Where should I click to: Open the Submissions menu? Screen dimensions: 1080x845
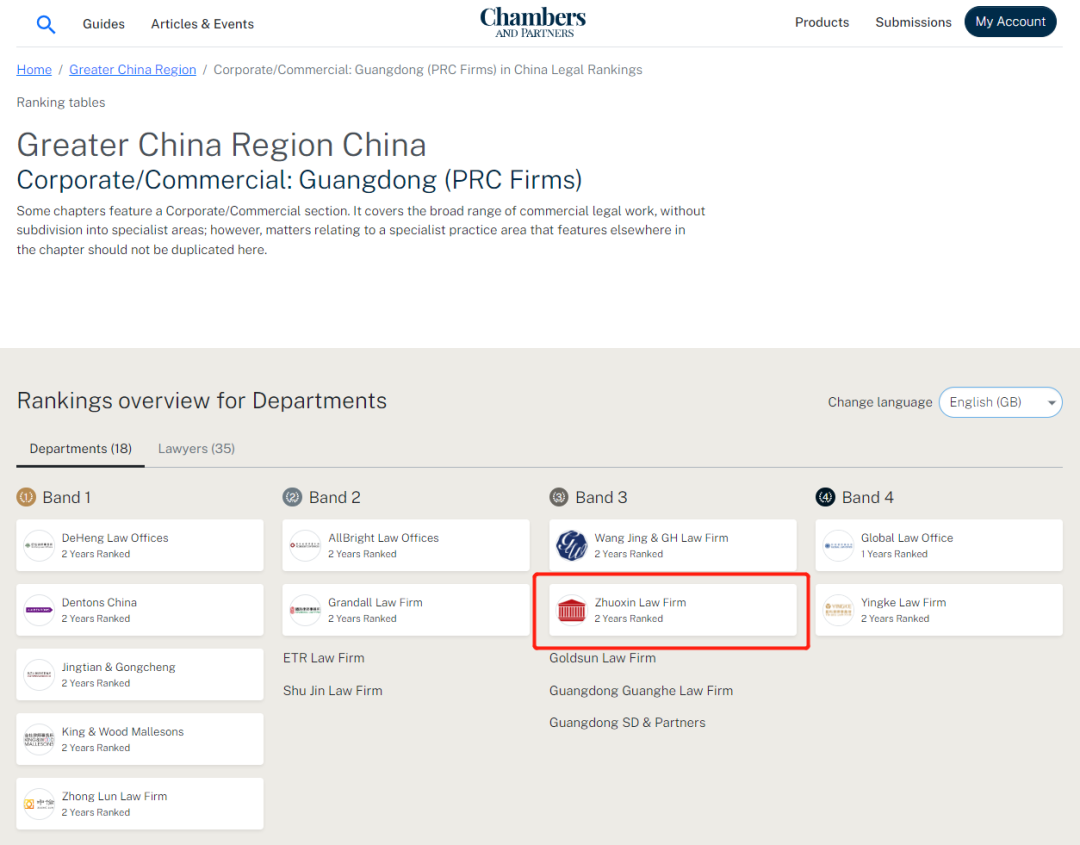(x=913, y=22)
